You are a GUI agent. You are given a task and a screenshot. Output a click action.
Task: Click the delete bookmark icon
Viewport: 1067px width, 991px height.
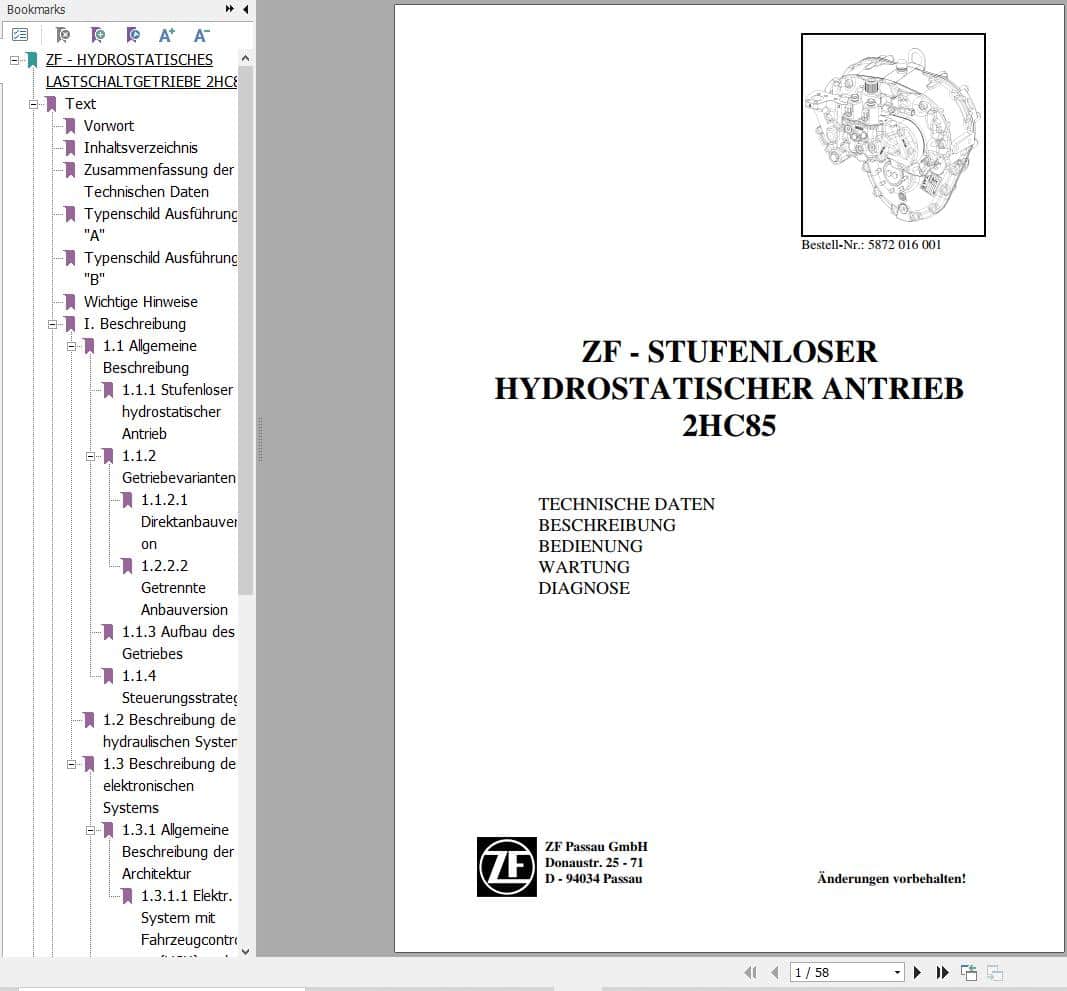(63, 34)
